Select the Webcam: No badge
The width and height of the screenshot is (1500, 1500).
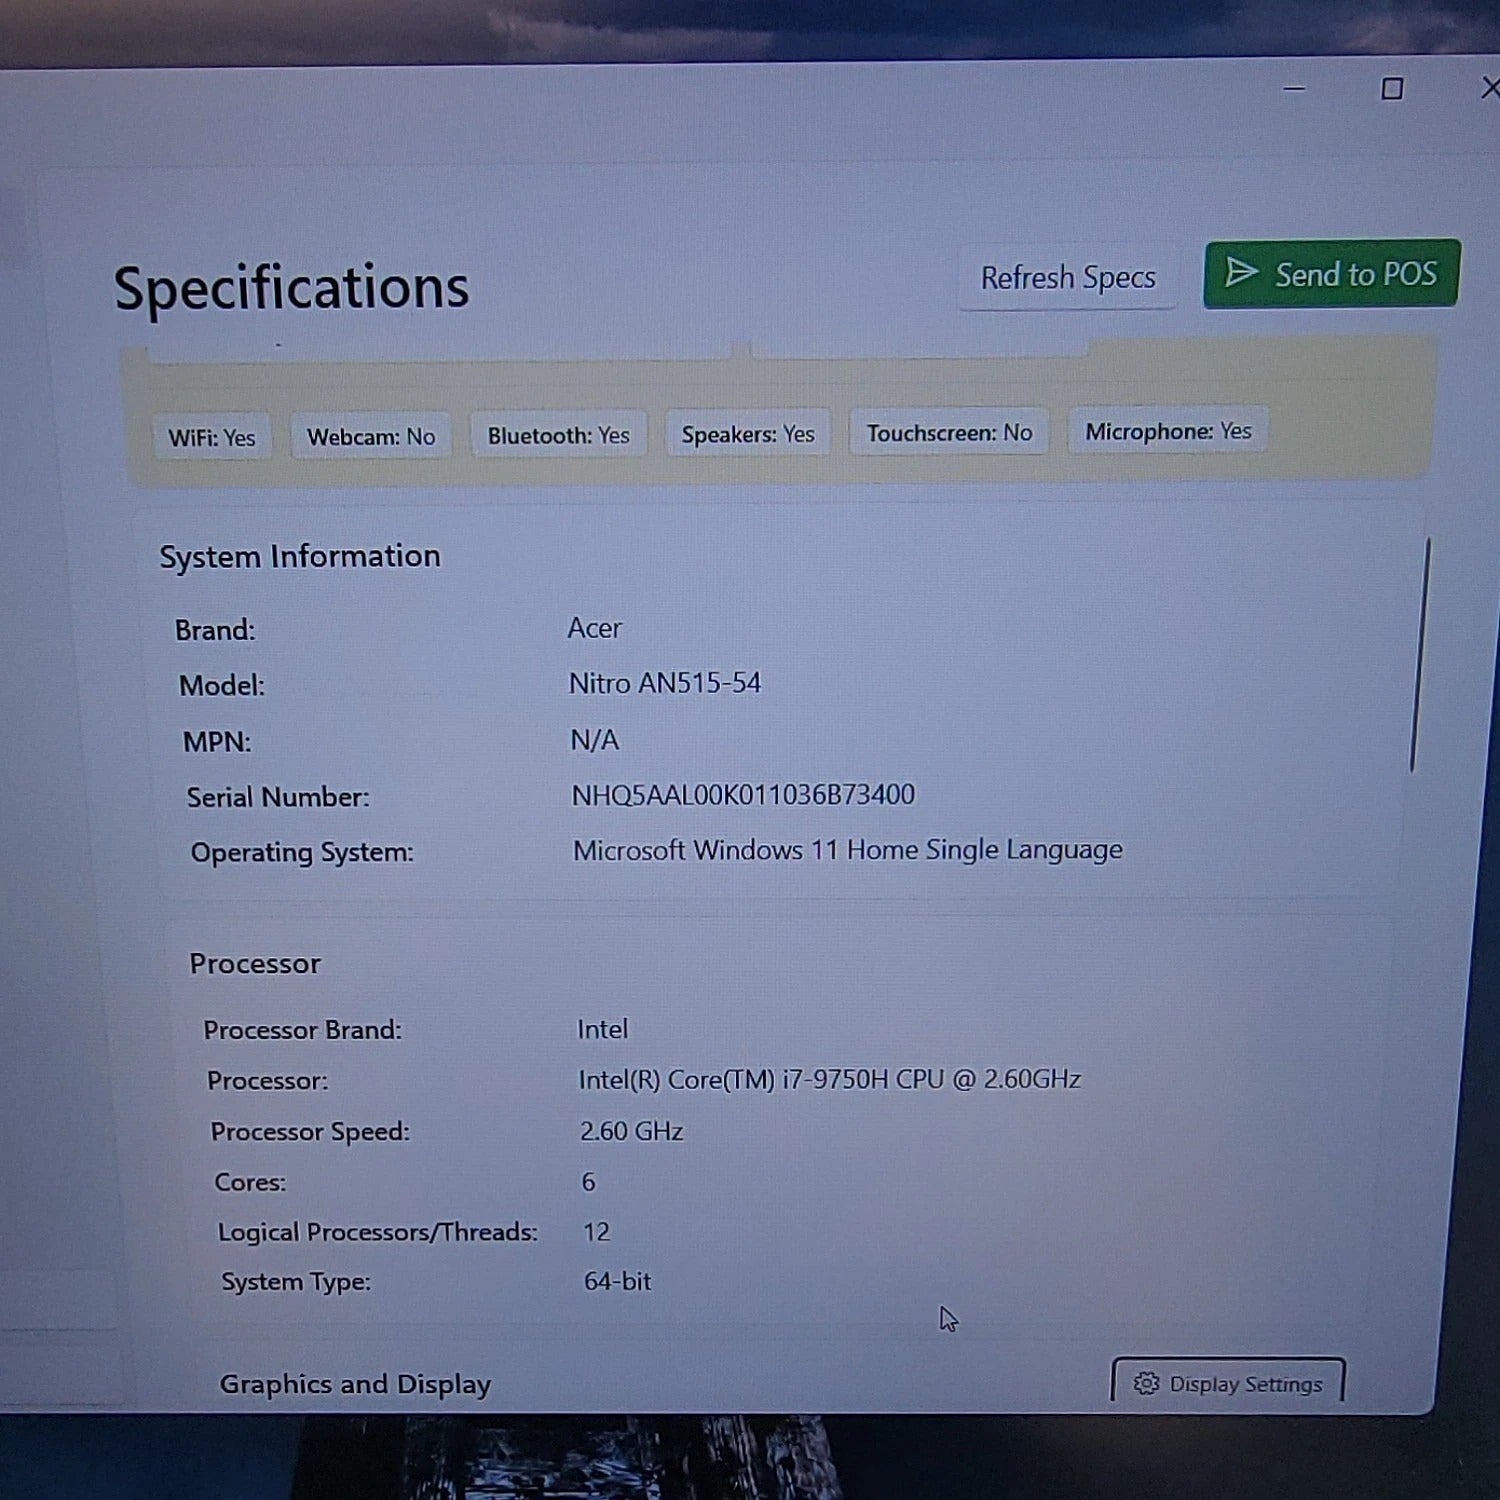[371, 437]
